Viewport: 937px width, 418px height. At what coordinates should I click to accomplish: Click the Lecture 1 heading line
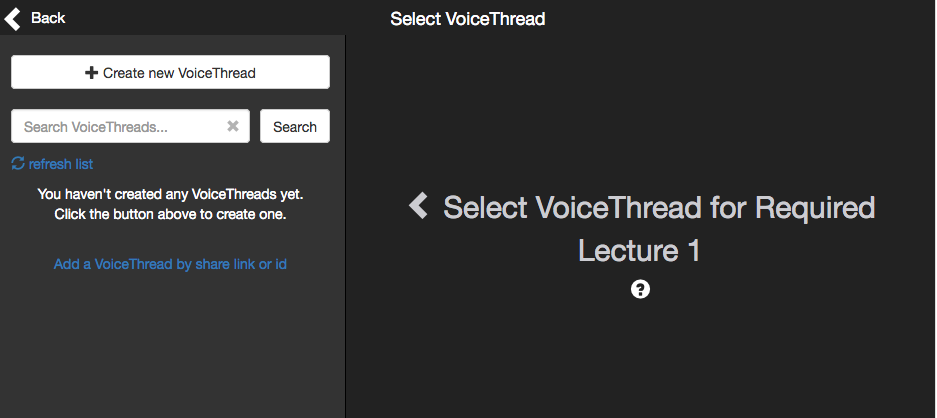coord(639,251)
